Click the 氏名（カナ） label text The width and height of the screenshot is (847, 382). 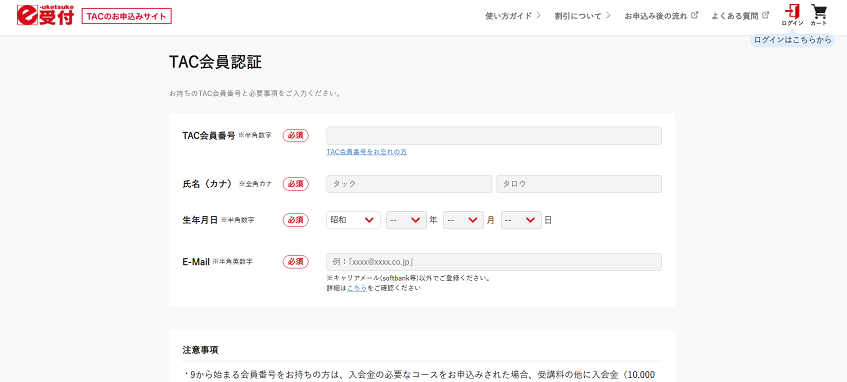coord(209,184)
